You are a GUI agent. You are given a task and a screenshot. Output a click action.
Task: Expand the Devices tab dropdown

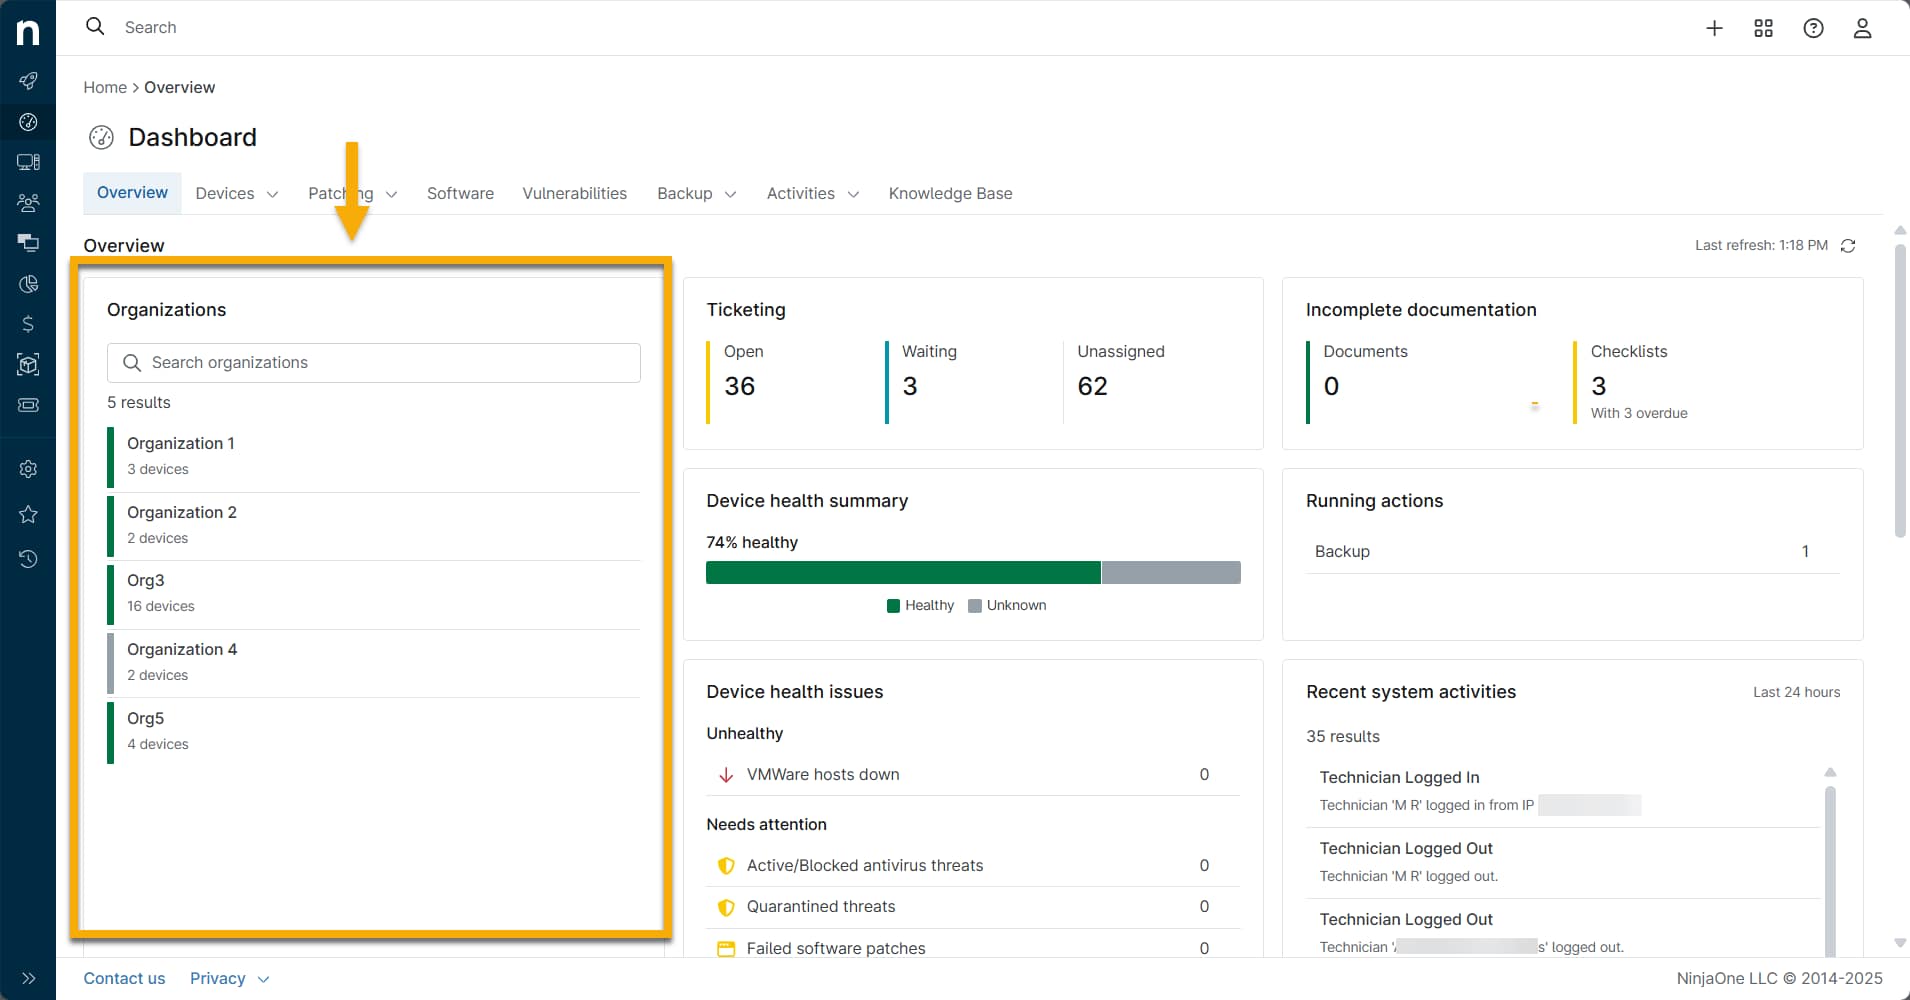coord(273,194)
